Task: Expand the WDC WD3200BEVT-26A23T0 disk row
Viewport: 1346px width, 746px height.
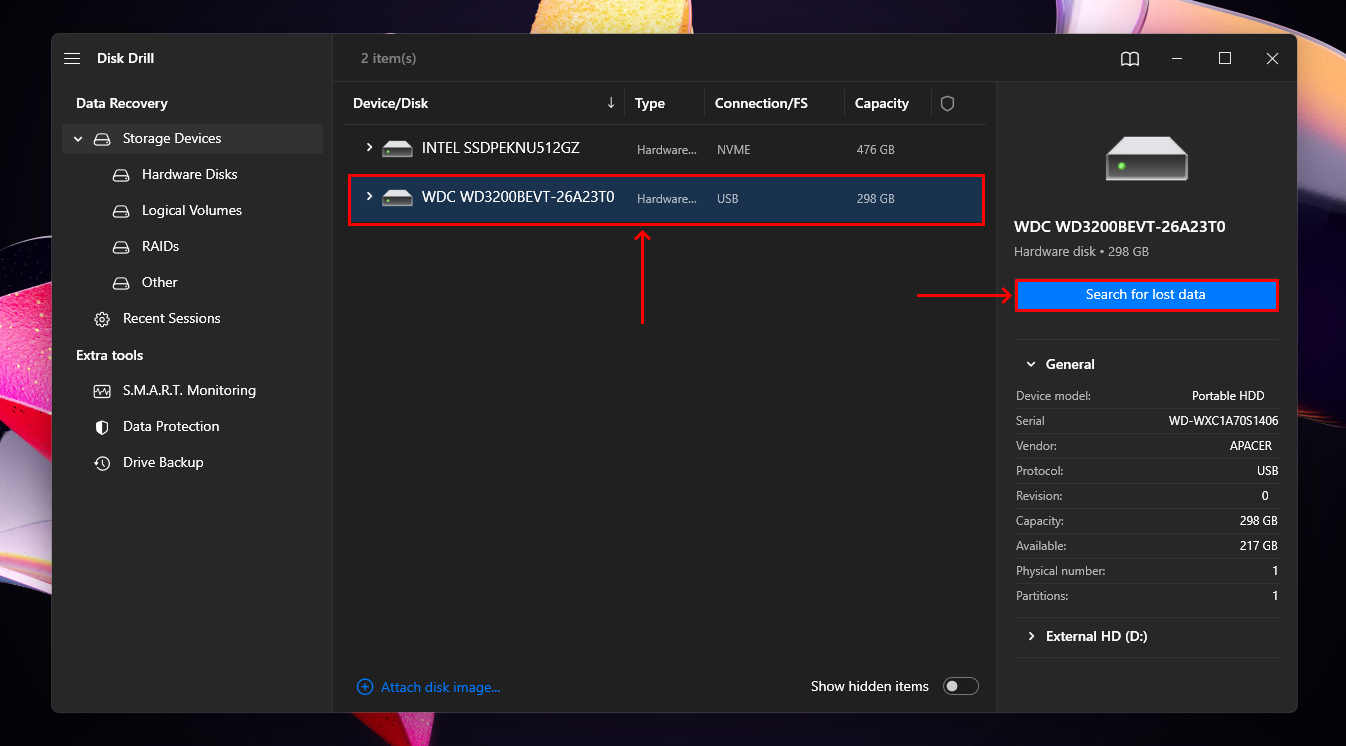Action: click(x=369, y=196)
